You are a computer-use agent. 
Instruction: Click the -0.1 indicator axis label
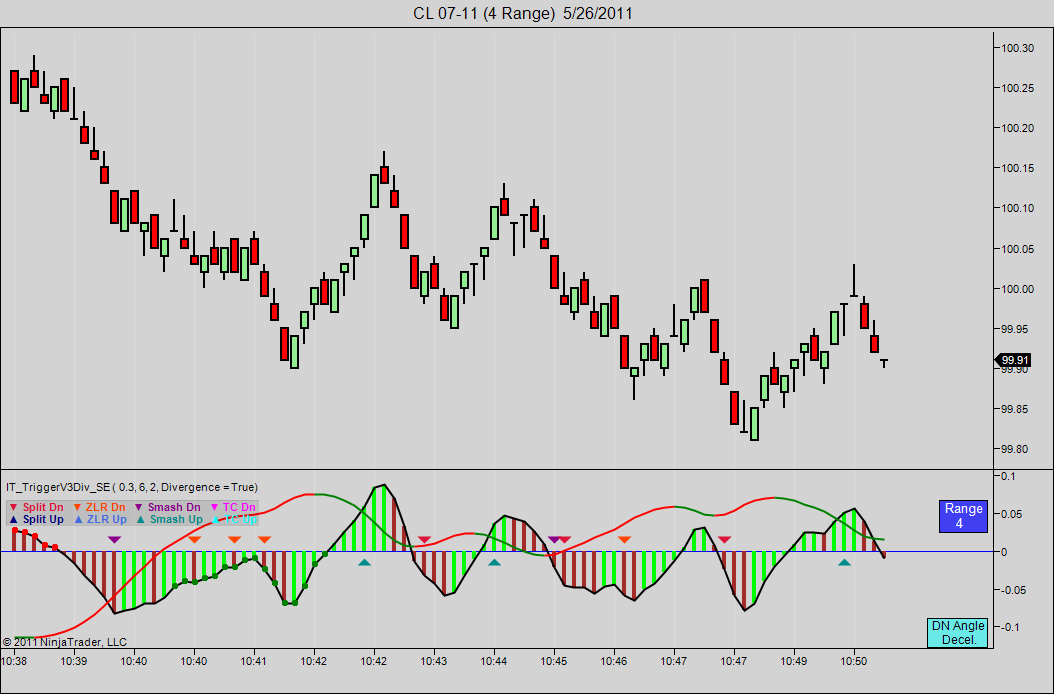point(1012,627)
